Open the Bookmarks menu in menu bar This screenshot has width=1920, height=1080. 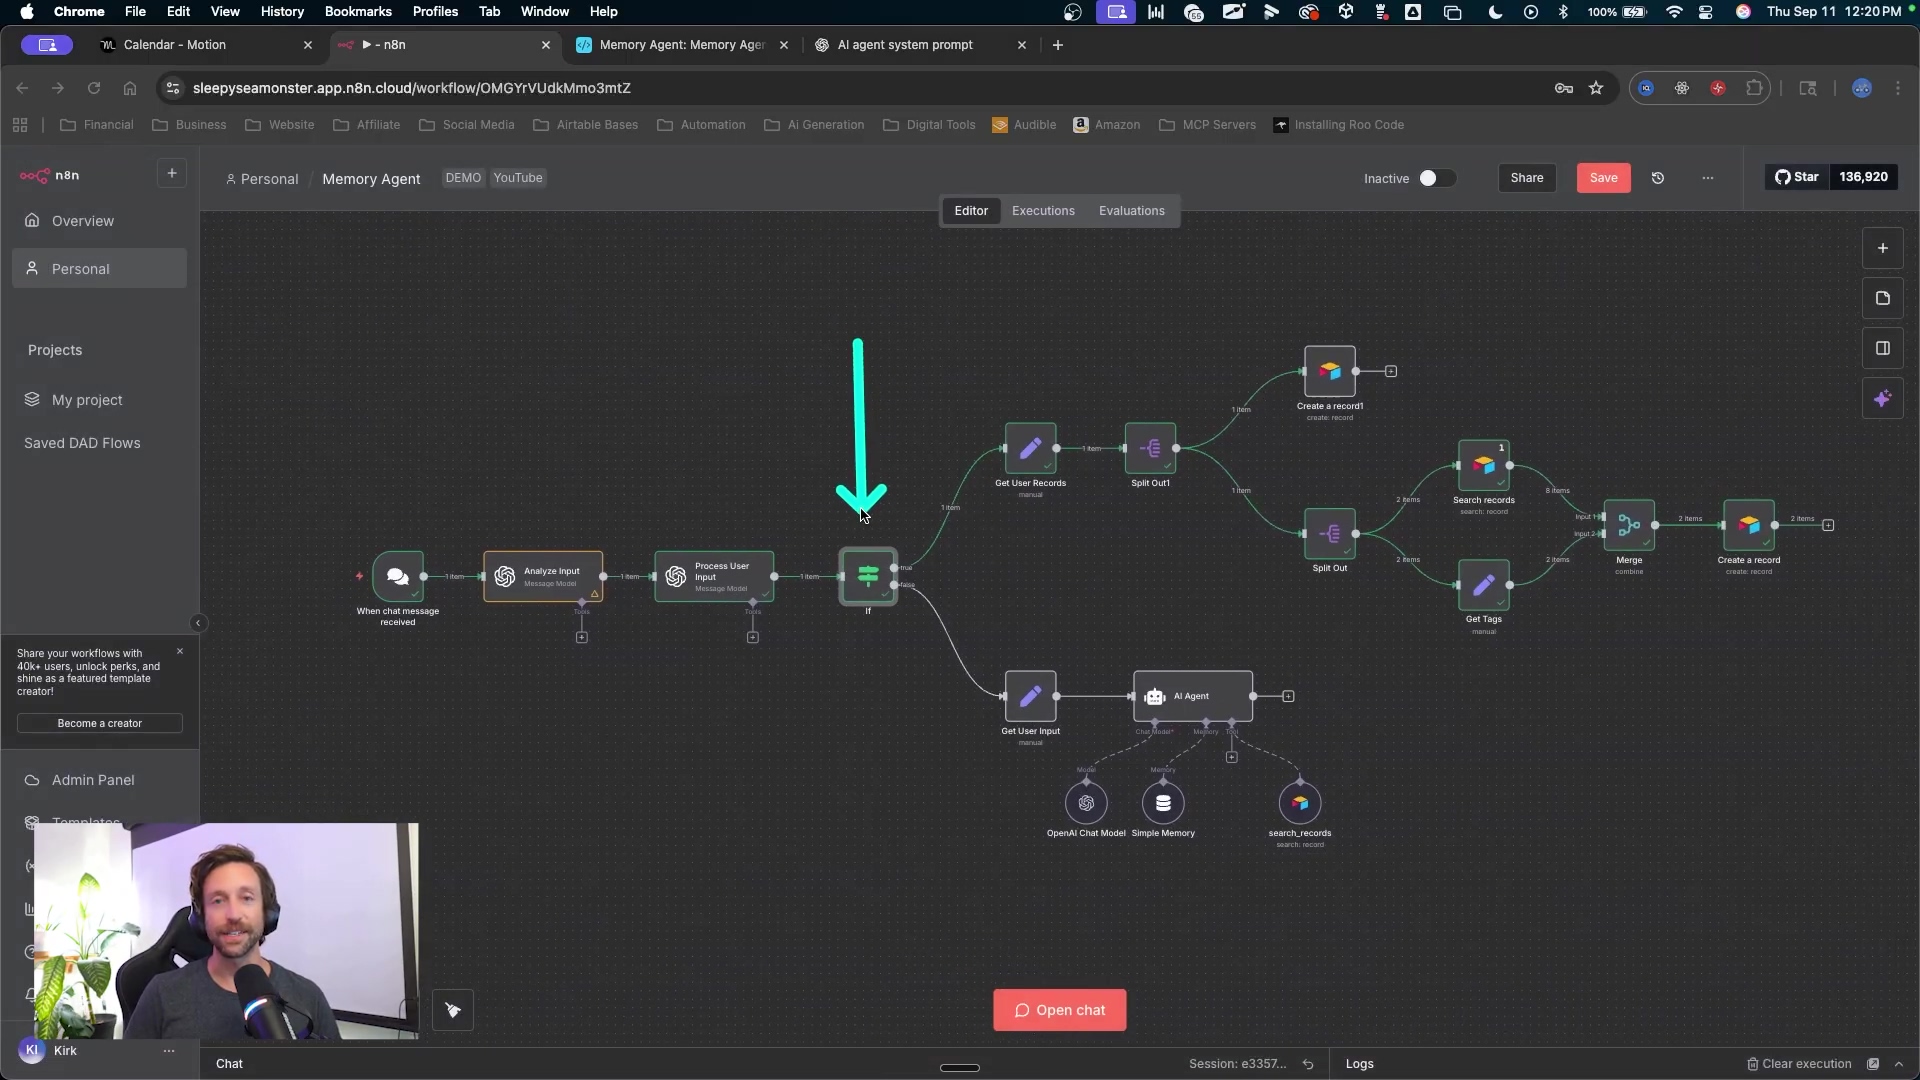[x=358, y=12]
